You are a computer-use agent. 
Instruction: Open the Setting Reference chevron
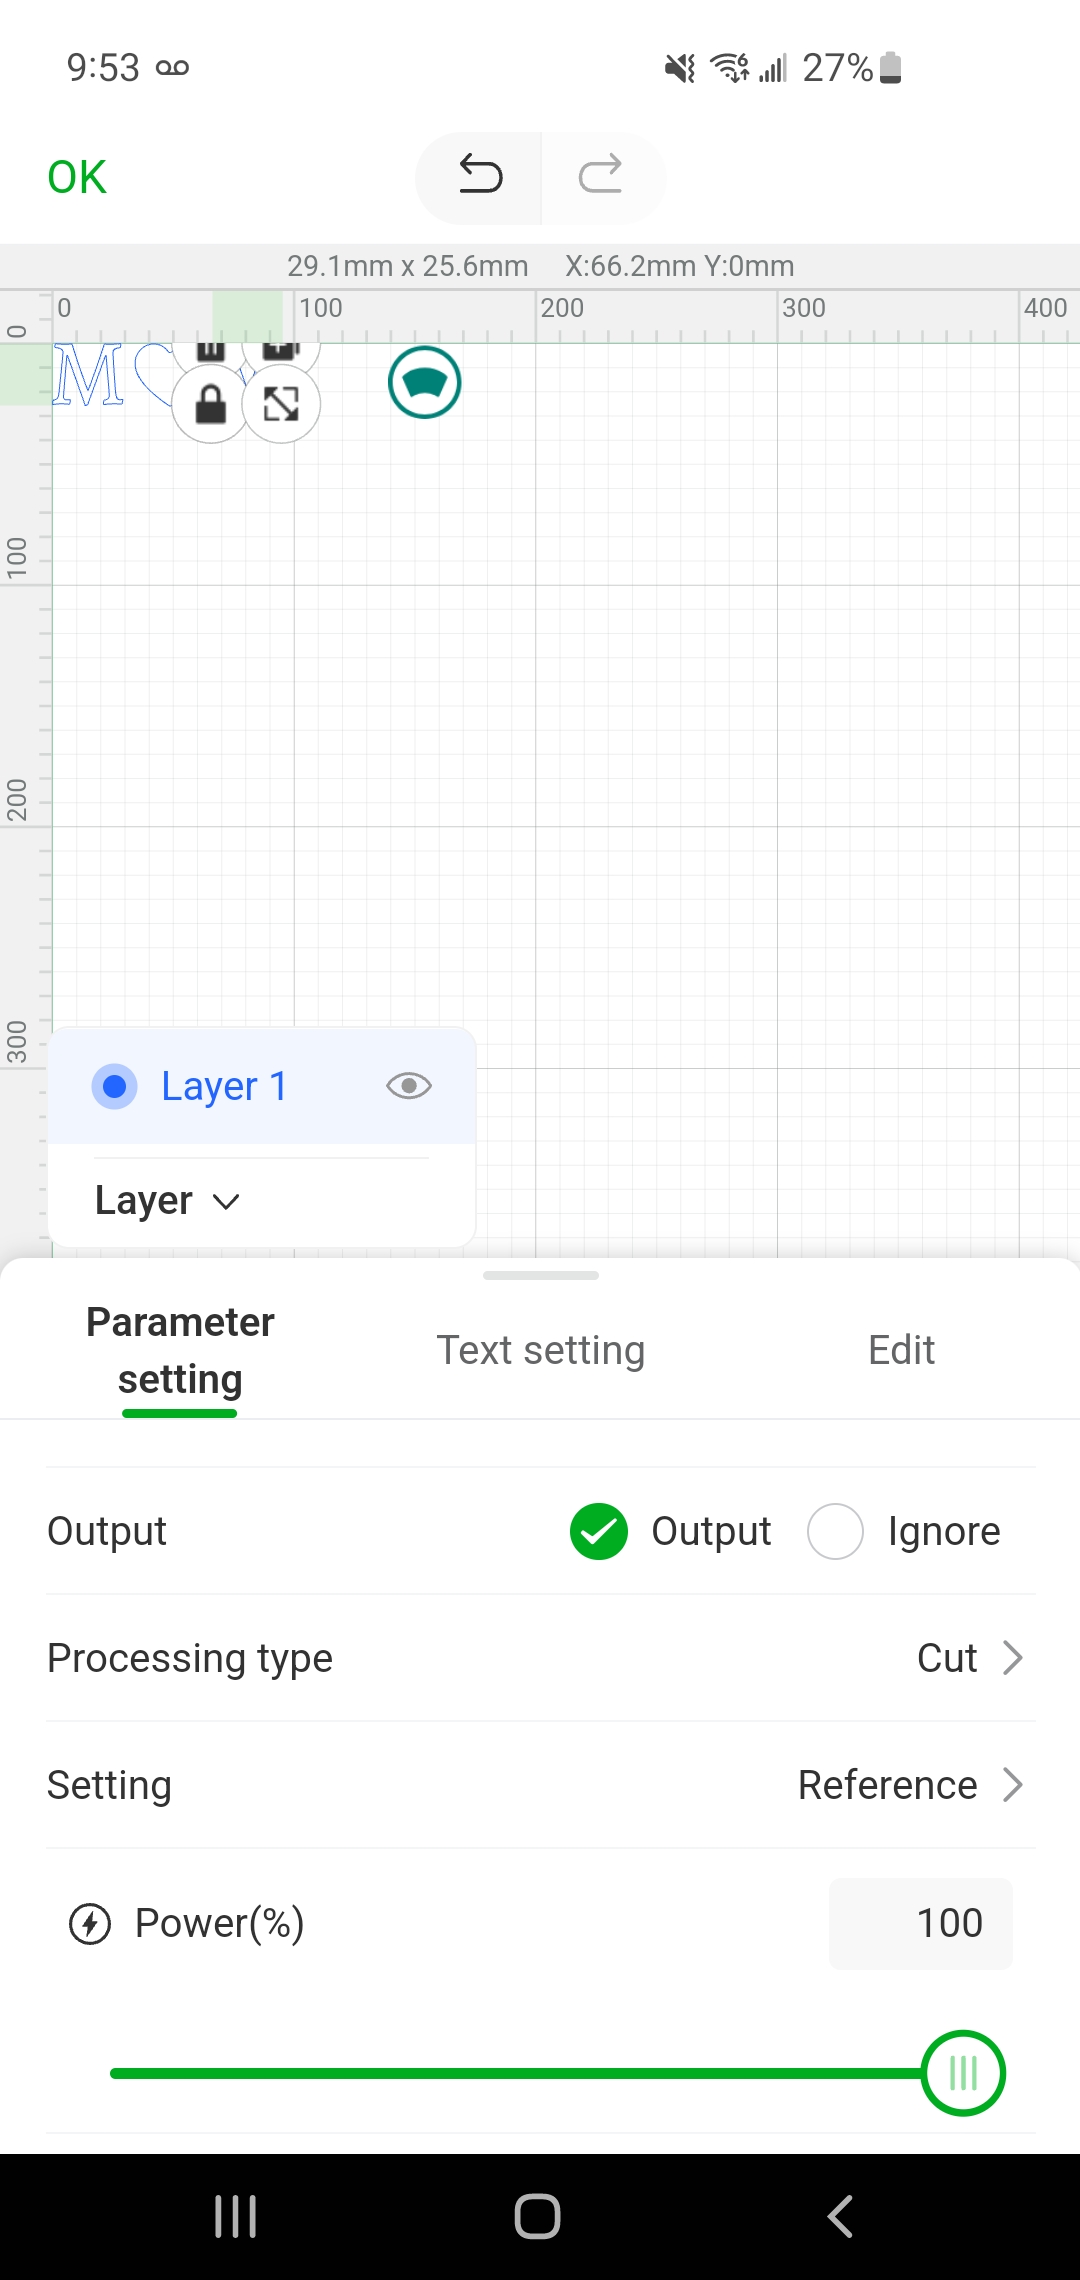pos(1013,1785)
